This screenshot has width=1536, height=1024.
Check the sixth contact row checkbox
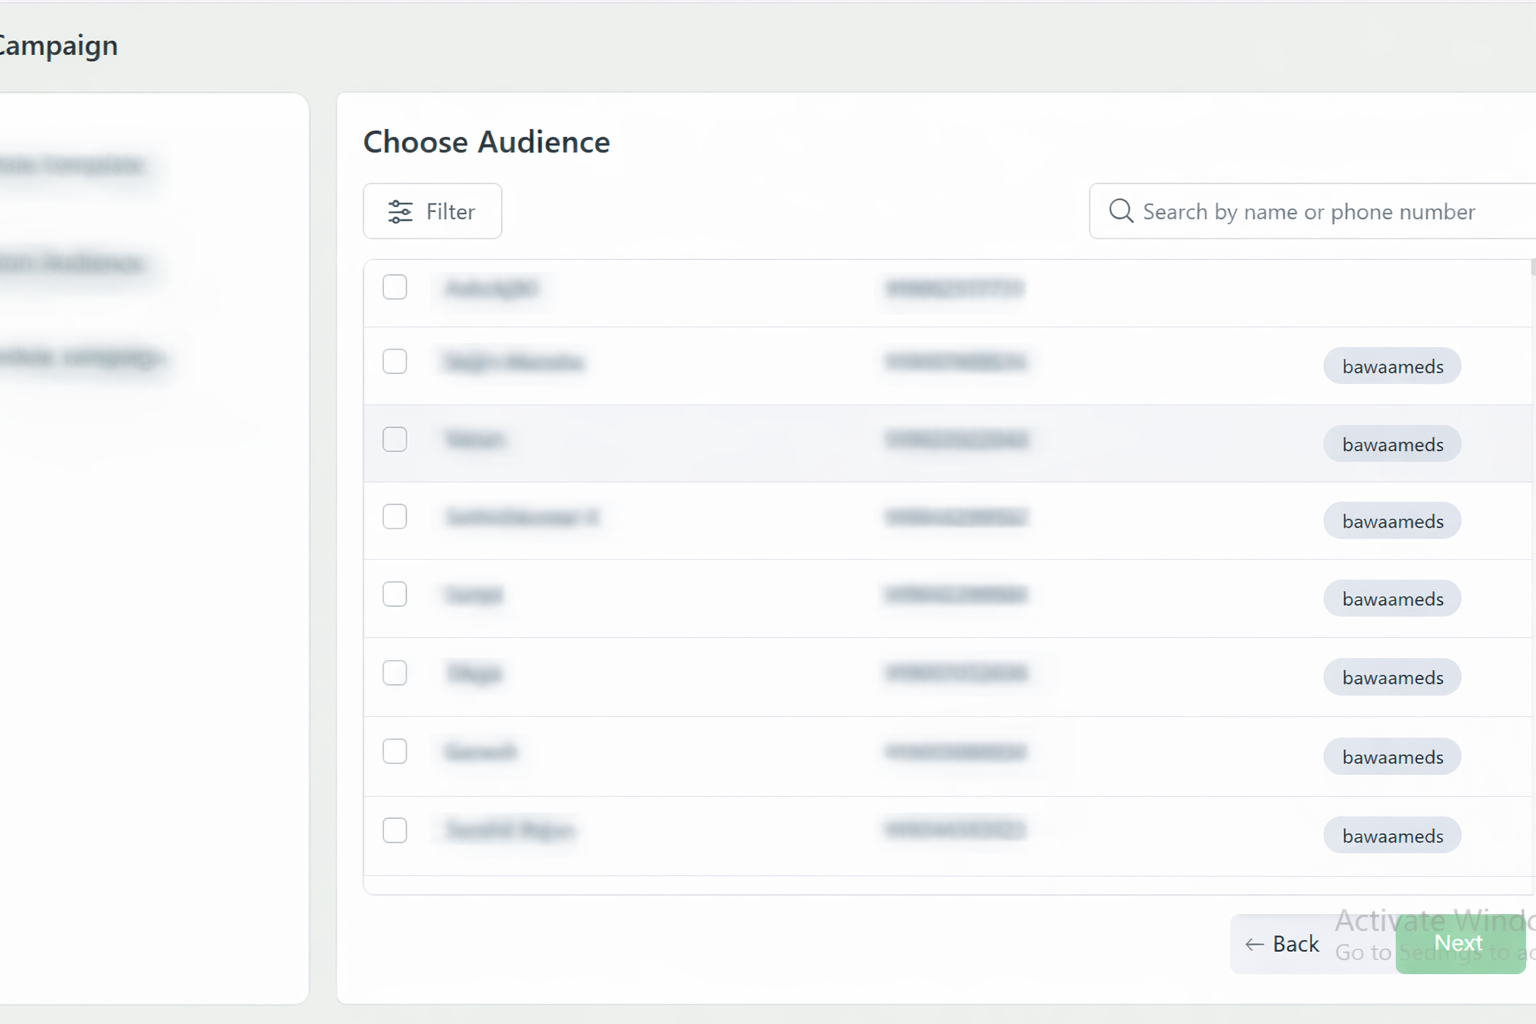point(395,673)
